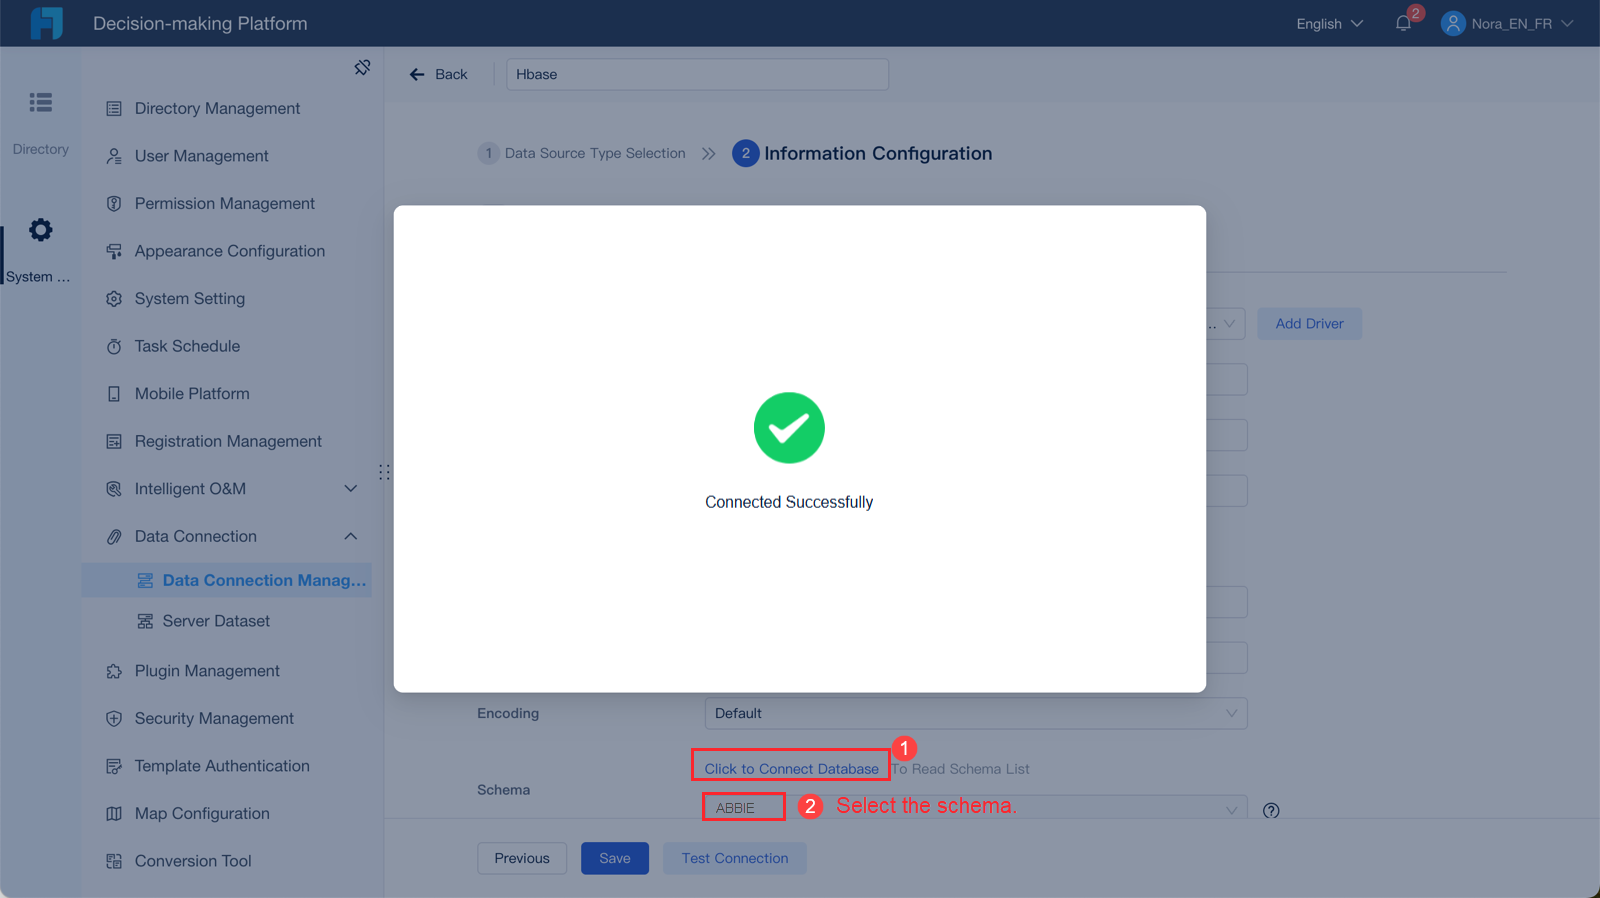Click the user avatar icon

1453,23
